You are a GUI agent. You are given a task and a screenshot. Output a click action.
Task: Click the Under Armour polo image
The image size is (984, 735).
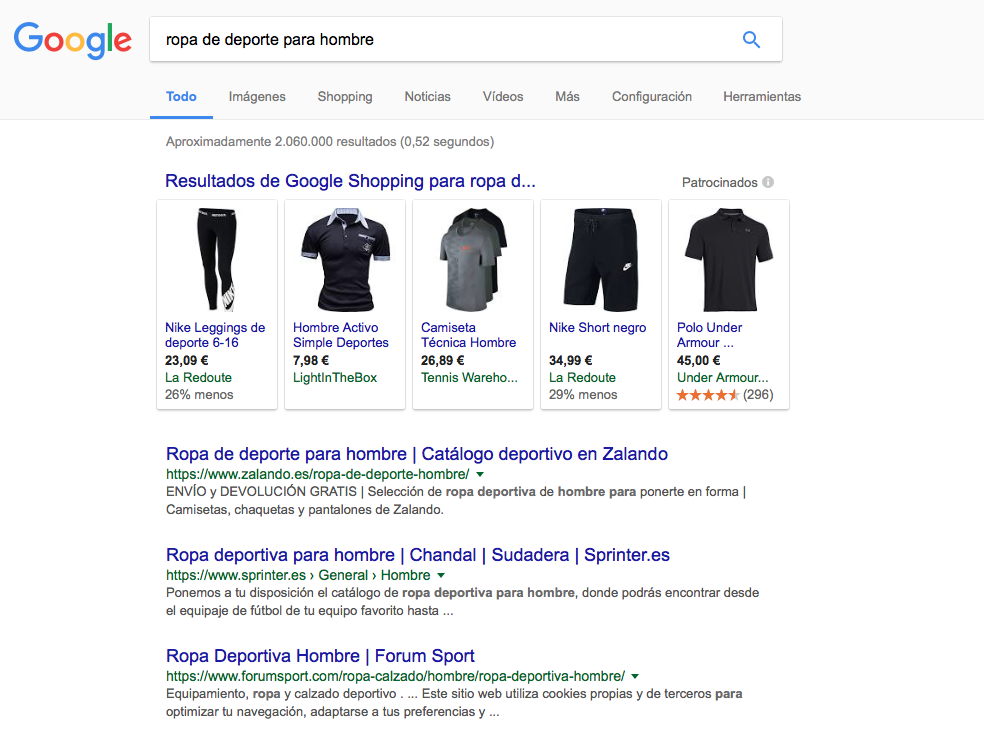[x=729, y=260]
